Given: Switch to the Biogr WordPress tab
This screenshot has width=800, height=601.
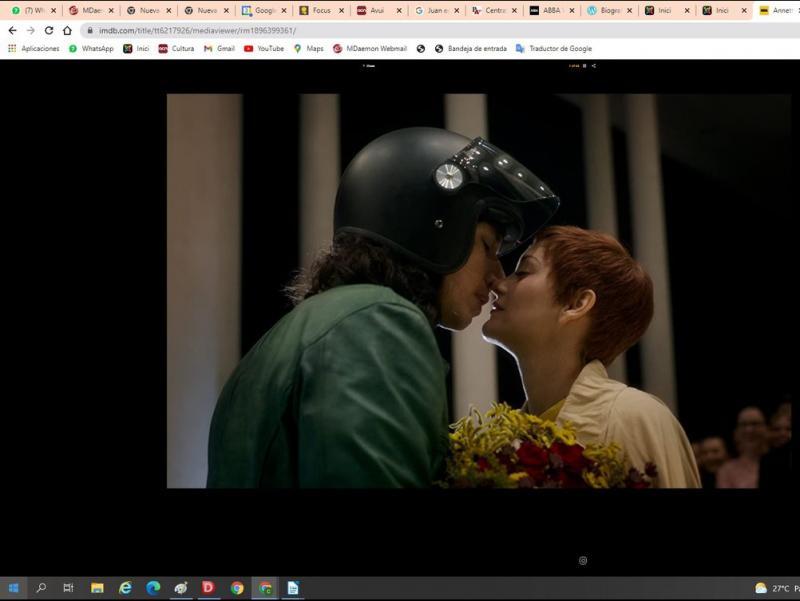Looking at the screenshot, I should click(610, 10).
